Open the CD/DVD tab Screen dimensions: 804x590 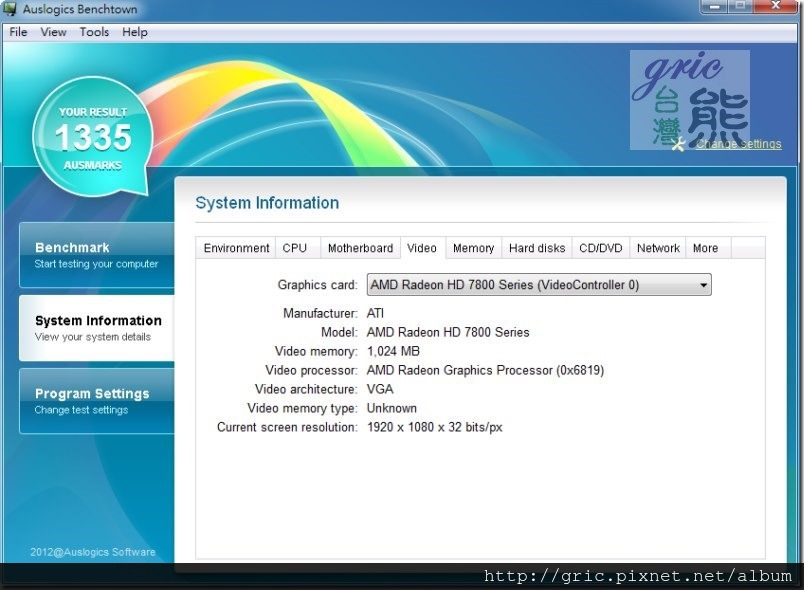tap(600, 248)
